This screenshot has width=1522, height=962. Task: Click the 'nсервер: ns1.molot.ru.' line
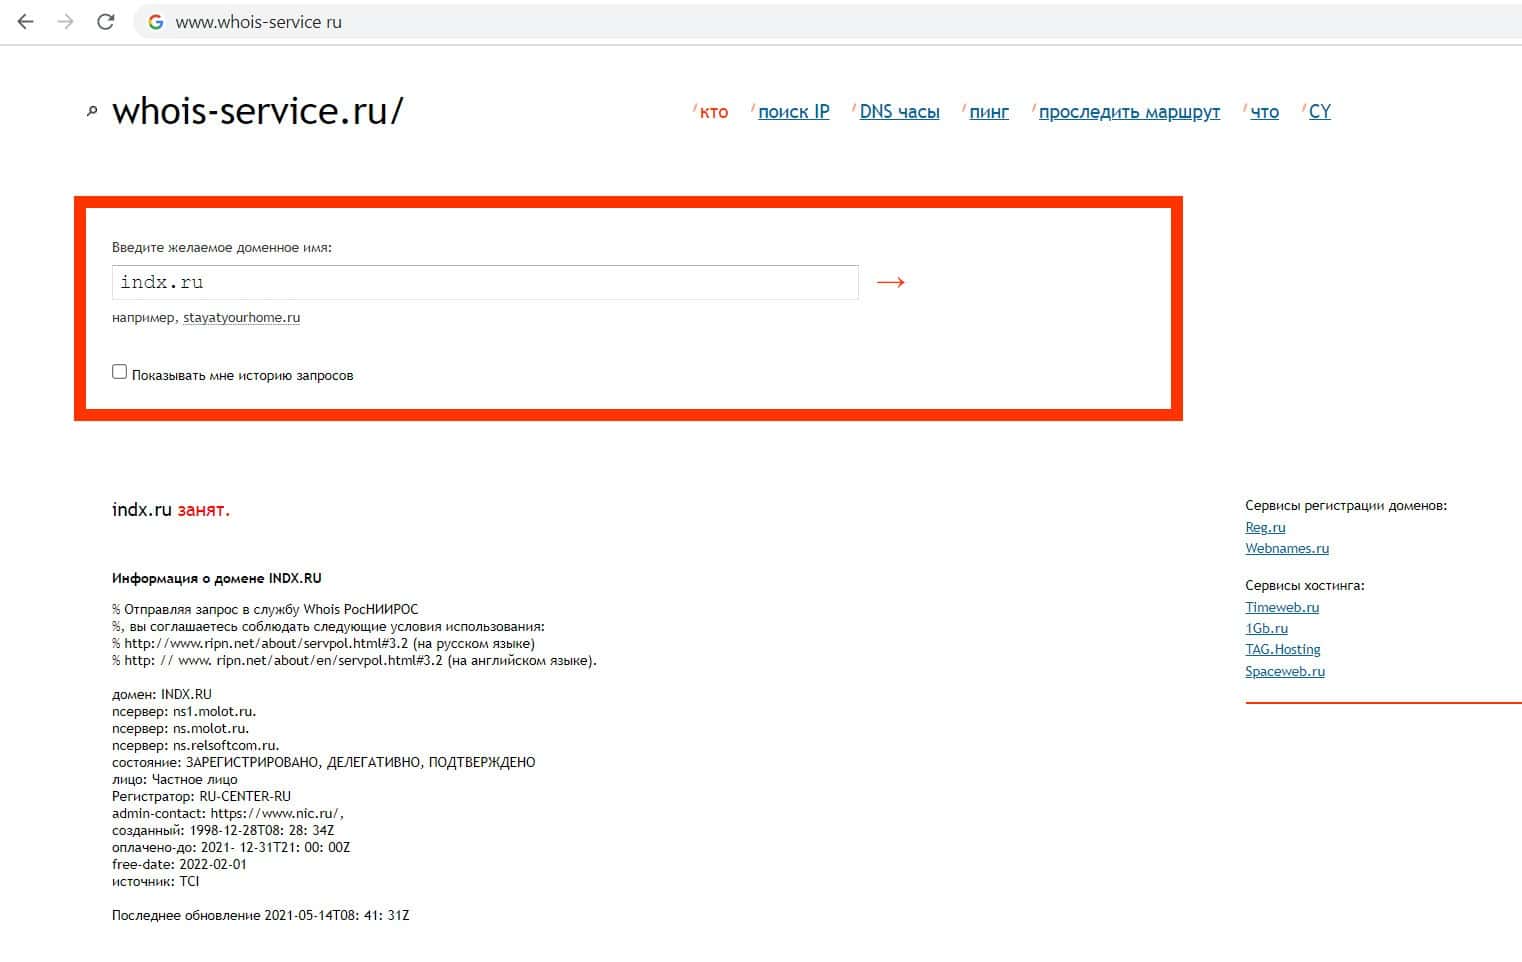click(184, 711)
